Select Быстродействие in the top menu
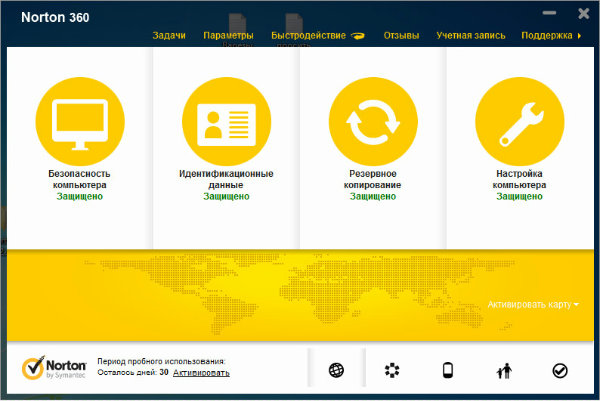Viewport: 600px width, 401px height. pyautogui.click(x=301, y=36)
